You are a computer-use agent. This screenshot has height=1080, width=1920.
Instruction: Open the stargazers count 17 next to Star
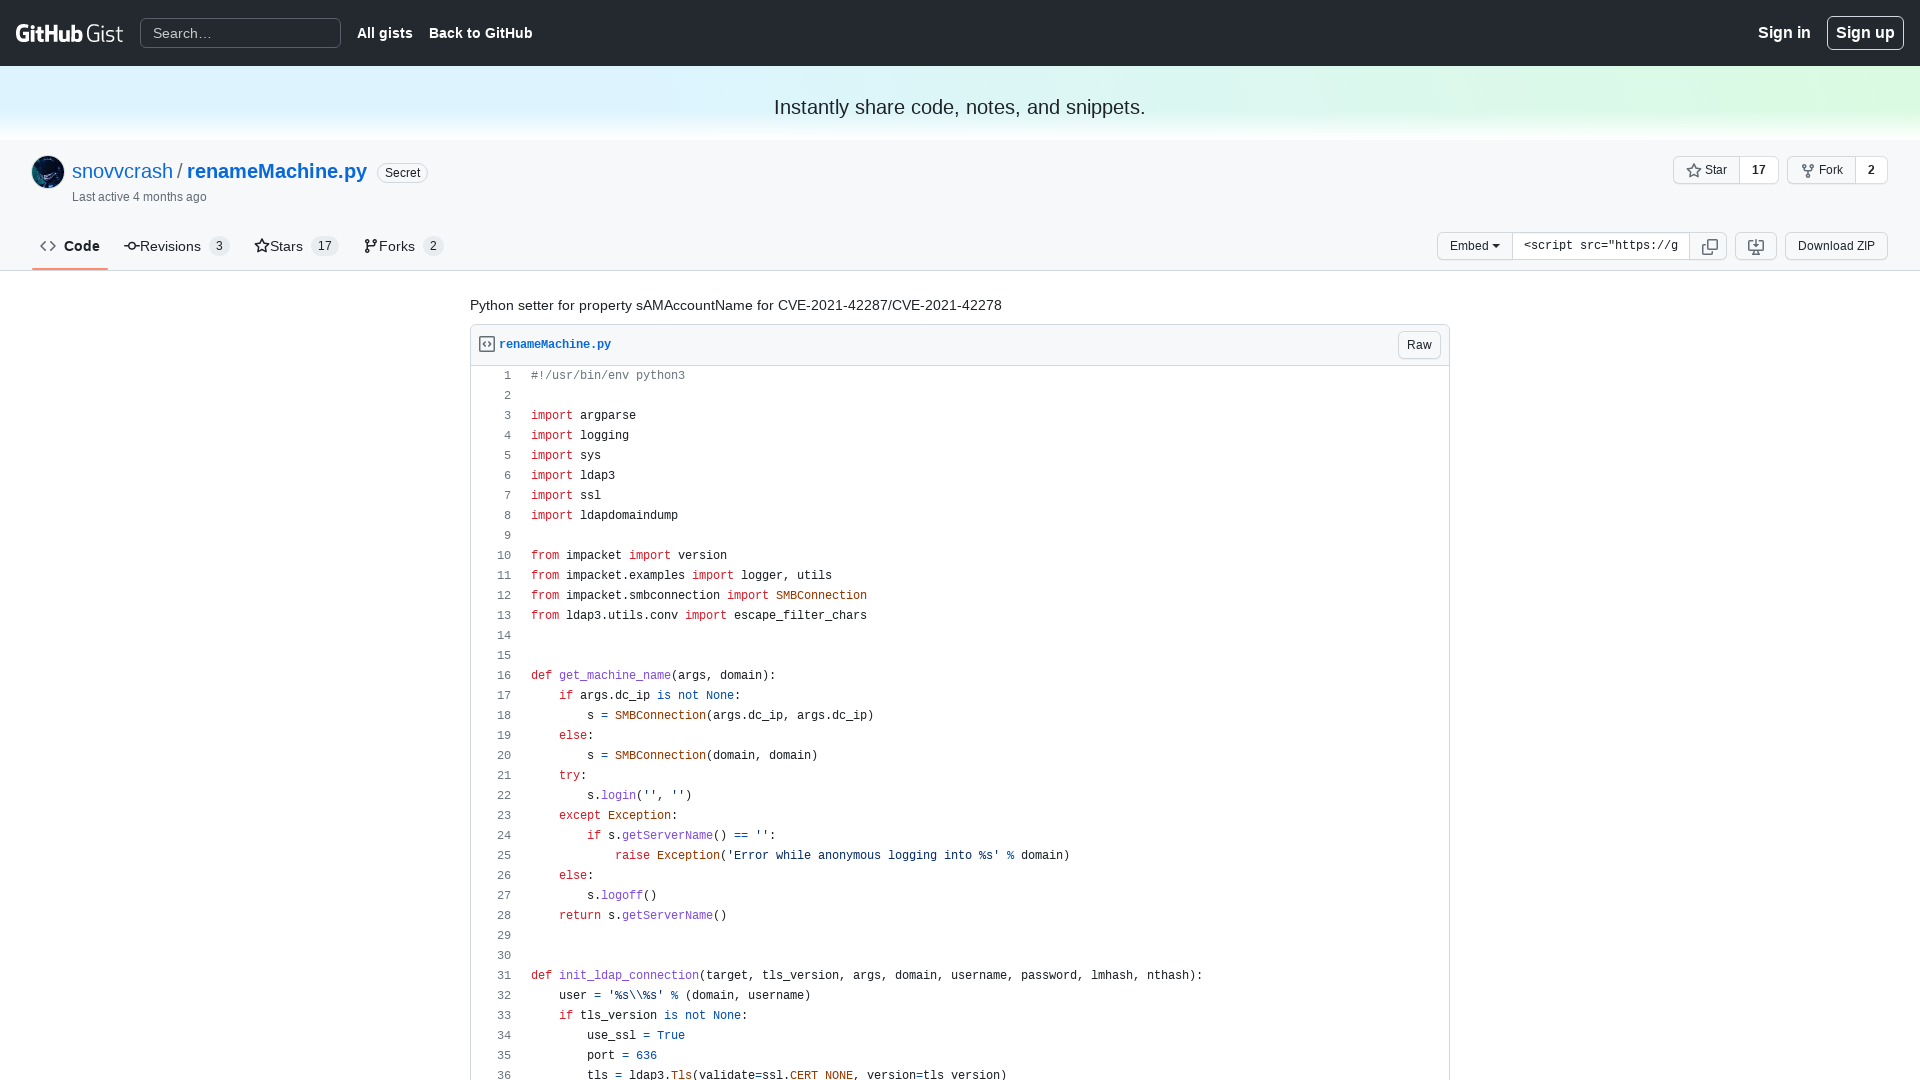[1759, 170]
